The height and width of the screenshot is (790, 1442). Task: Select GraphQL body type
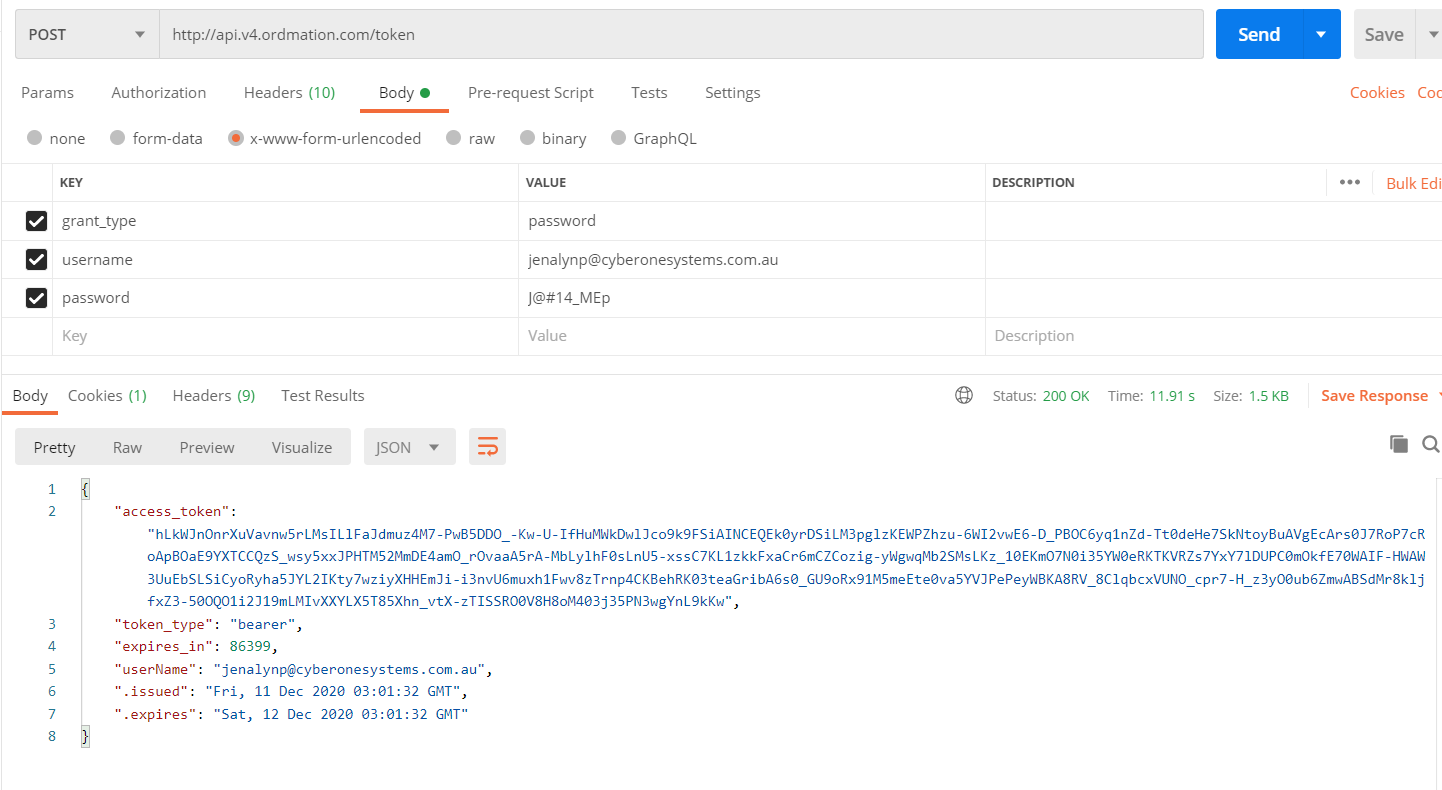click(x=618, y=139)
